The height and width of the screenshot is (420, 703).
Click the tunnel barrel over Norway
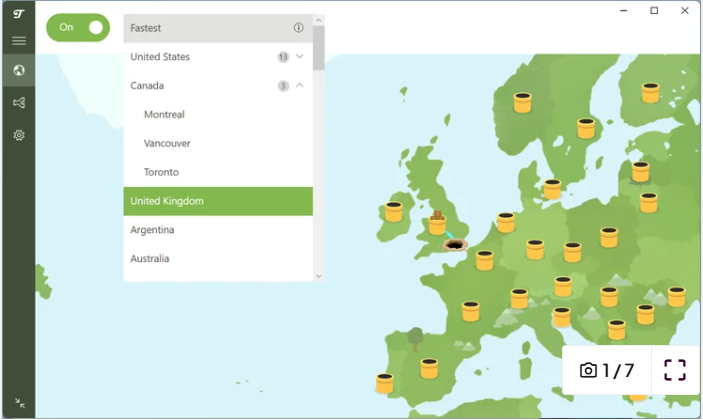tap(522, 103)
